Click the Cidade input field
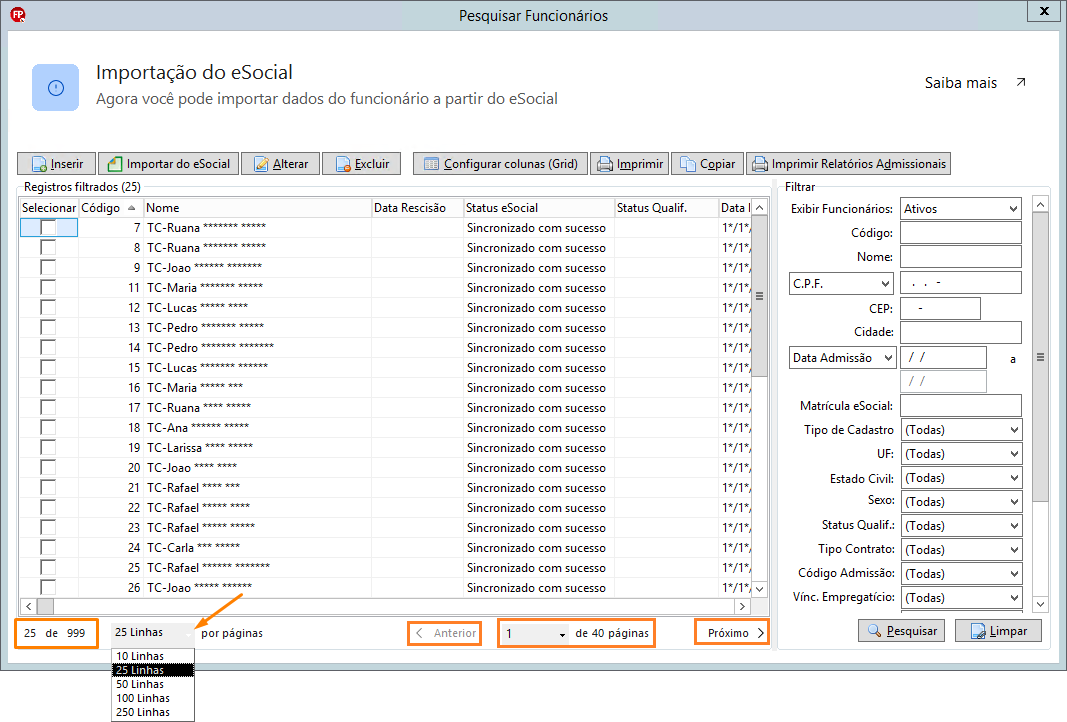 (961, 332)
